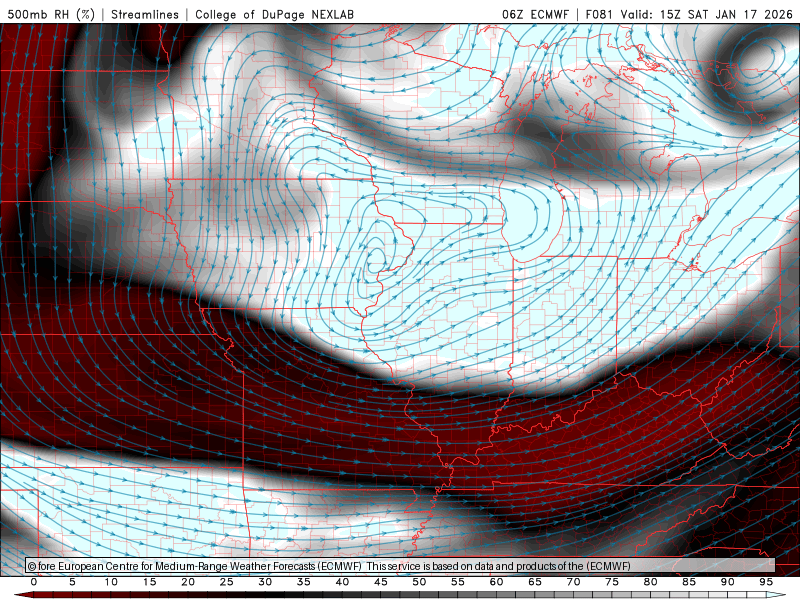Screen dimensions: 800x600
Task: Click the "5" label on the color scale
Action: pyautogui.click(x=72, y=582)
